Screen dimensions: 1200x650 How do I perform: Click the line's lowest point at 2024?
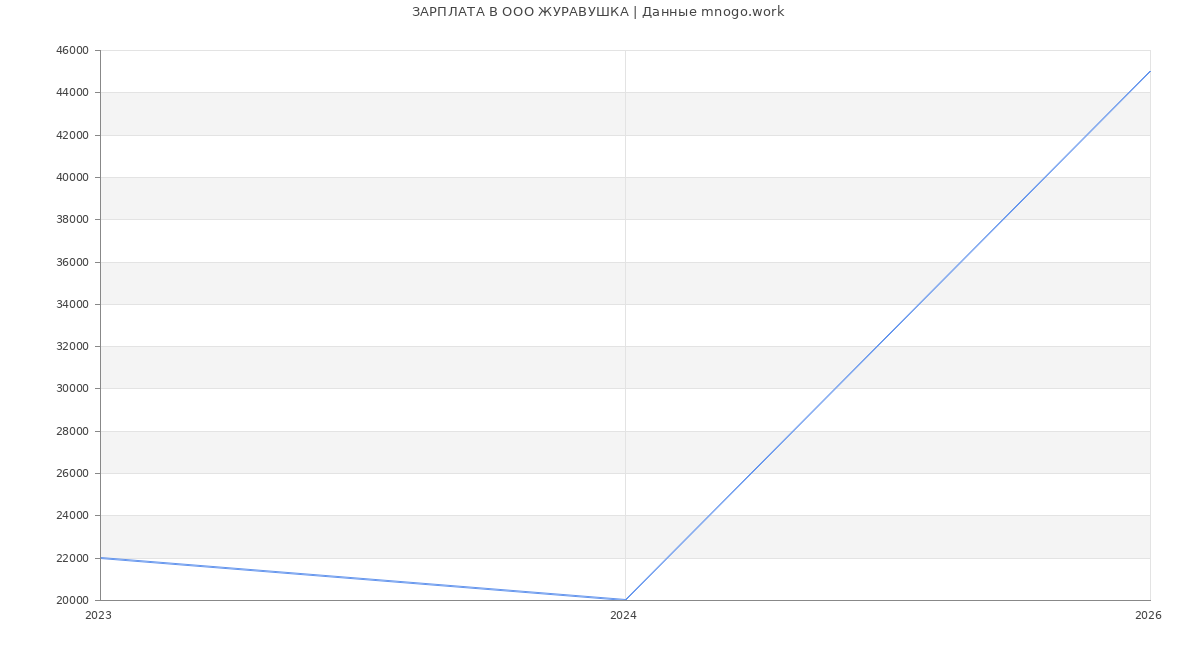(x=625, y=600)
